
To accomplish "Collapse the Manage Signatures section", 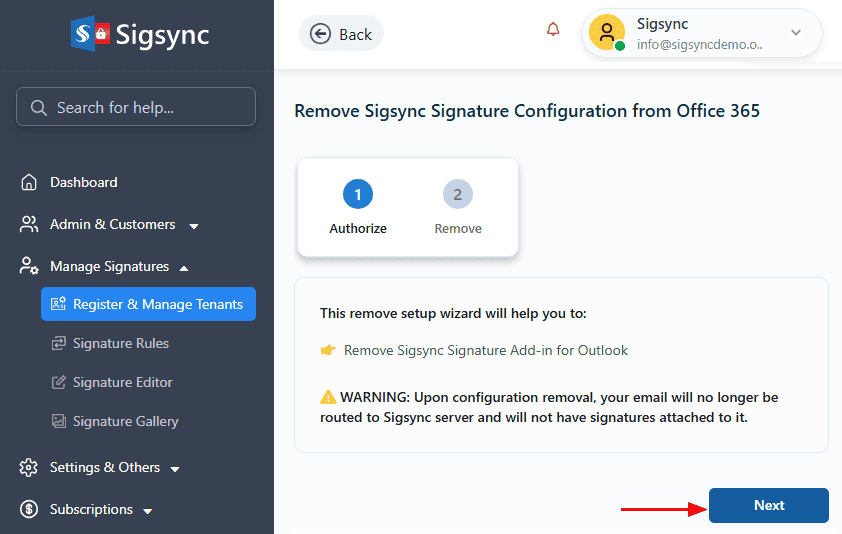I will pyautogui.click(x=184, y=267).
